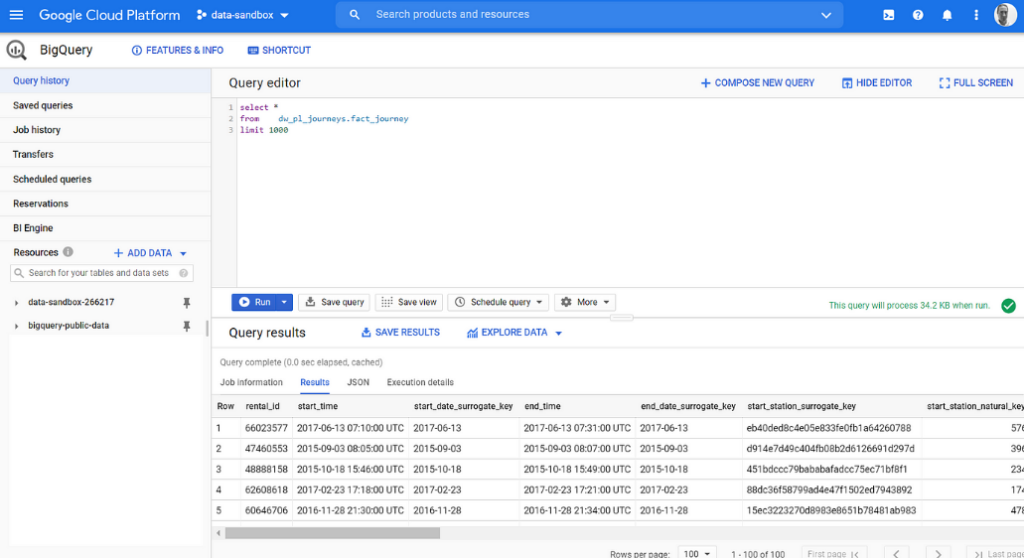Screen dimensions: 1024x558
Task: Click the Resources info icon
Action: coord(68,252)
